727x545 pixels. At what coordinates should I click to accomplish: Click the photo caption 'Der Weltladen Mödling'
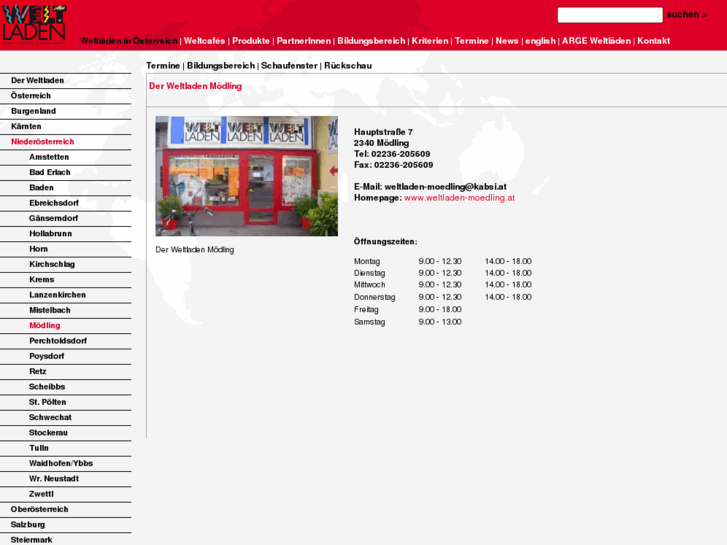point(195,250)
